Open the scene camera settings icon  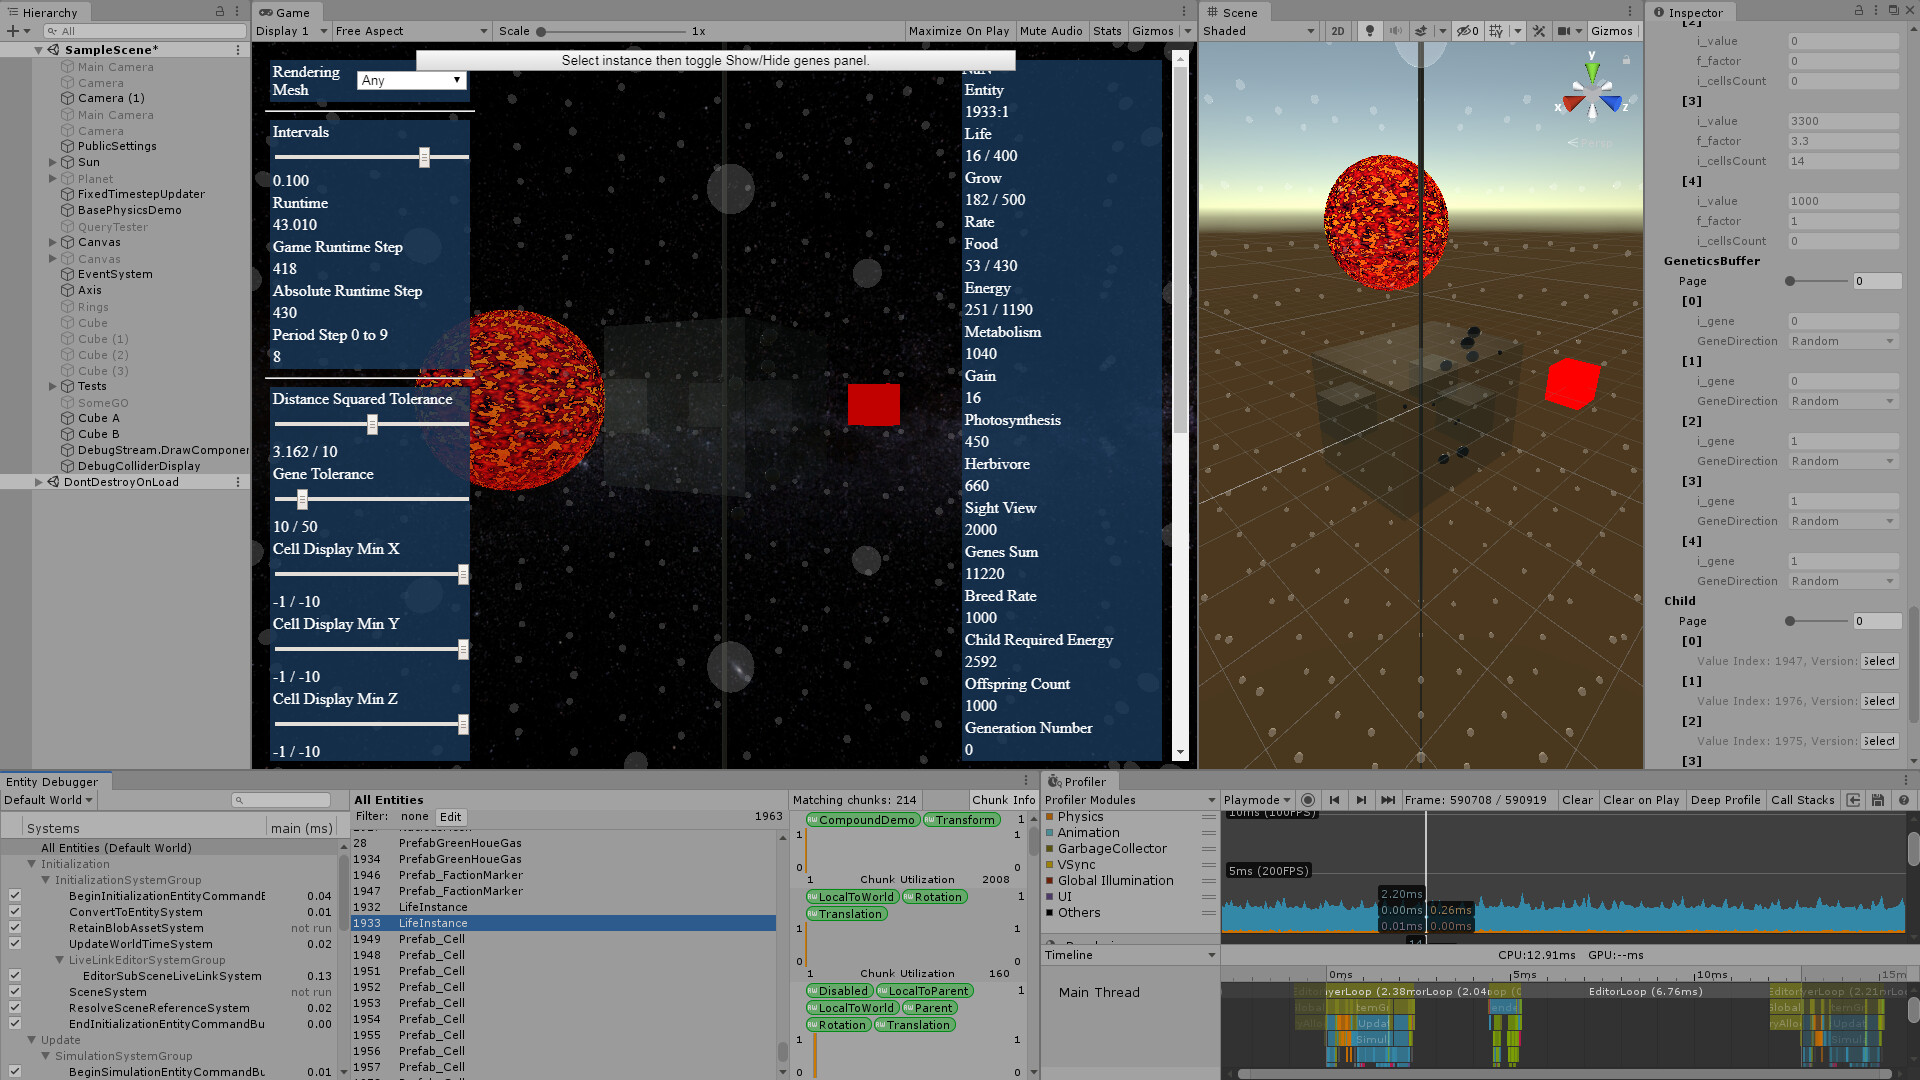[x=1564, y=31]
